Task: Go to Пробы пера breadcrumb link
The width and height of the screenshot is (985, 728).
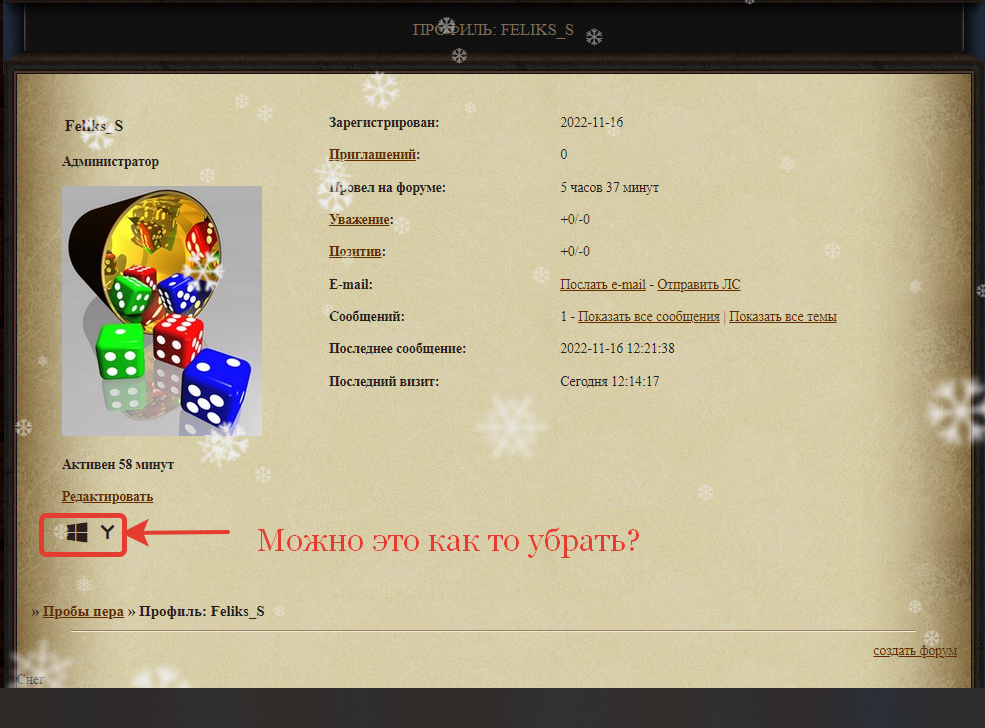Action: point(83,611)
